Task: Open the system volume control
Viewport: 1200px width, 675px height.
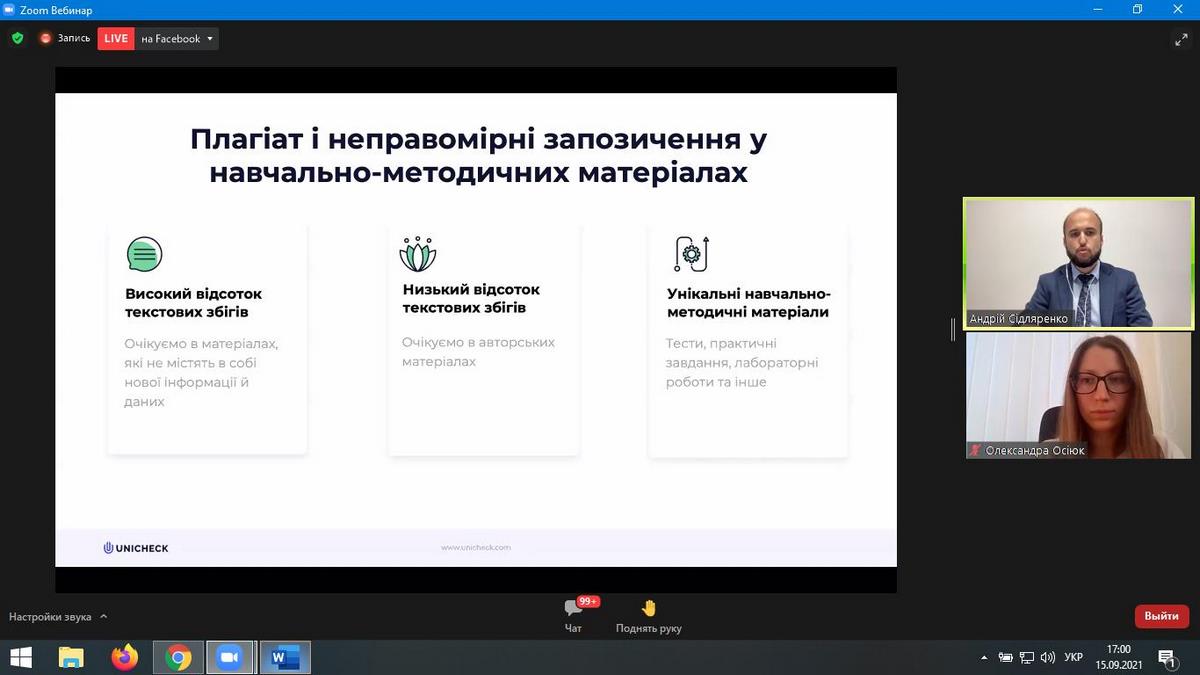Action: point(1047,657)
